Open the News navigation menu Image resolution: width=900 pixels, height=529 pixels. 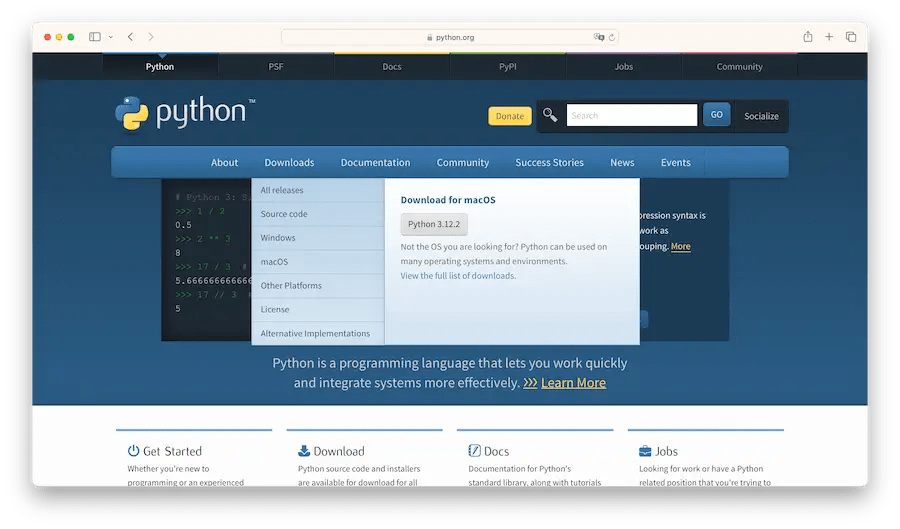pyautogui.click(x=622, y=162)
